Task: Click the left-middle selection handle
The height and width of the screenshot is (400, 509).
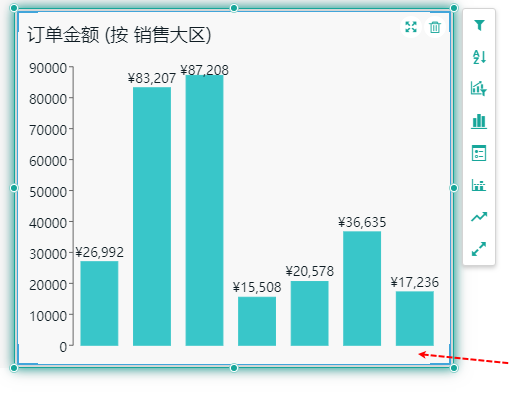Action: tap(14, 188)
